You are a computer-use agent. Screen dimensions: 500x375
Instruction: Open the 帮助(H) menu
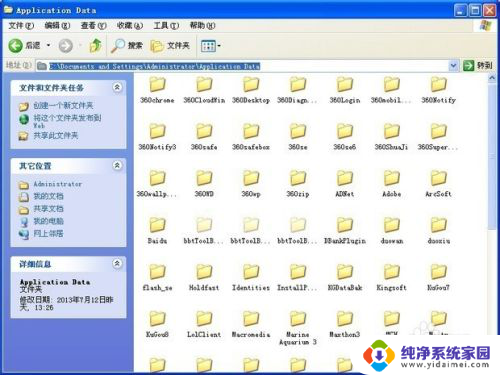coord(202,25)
